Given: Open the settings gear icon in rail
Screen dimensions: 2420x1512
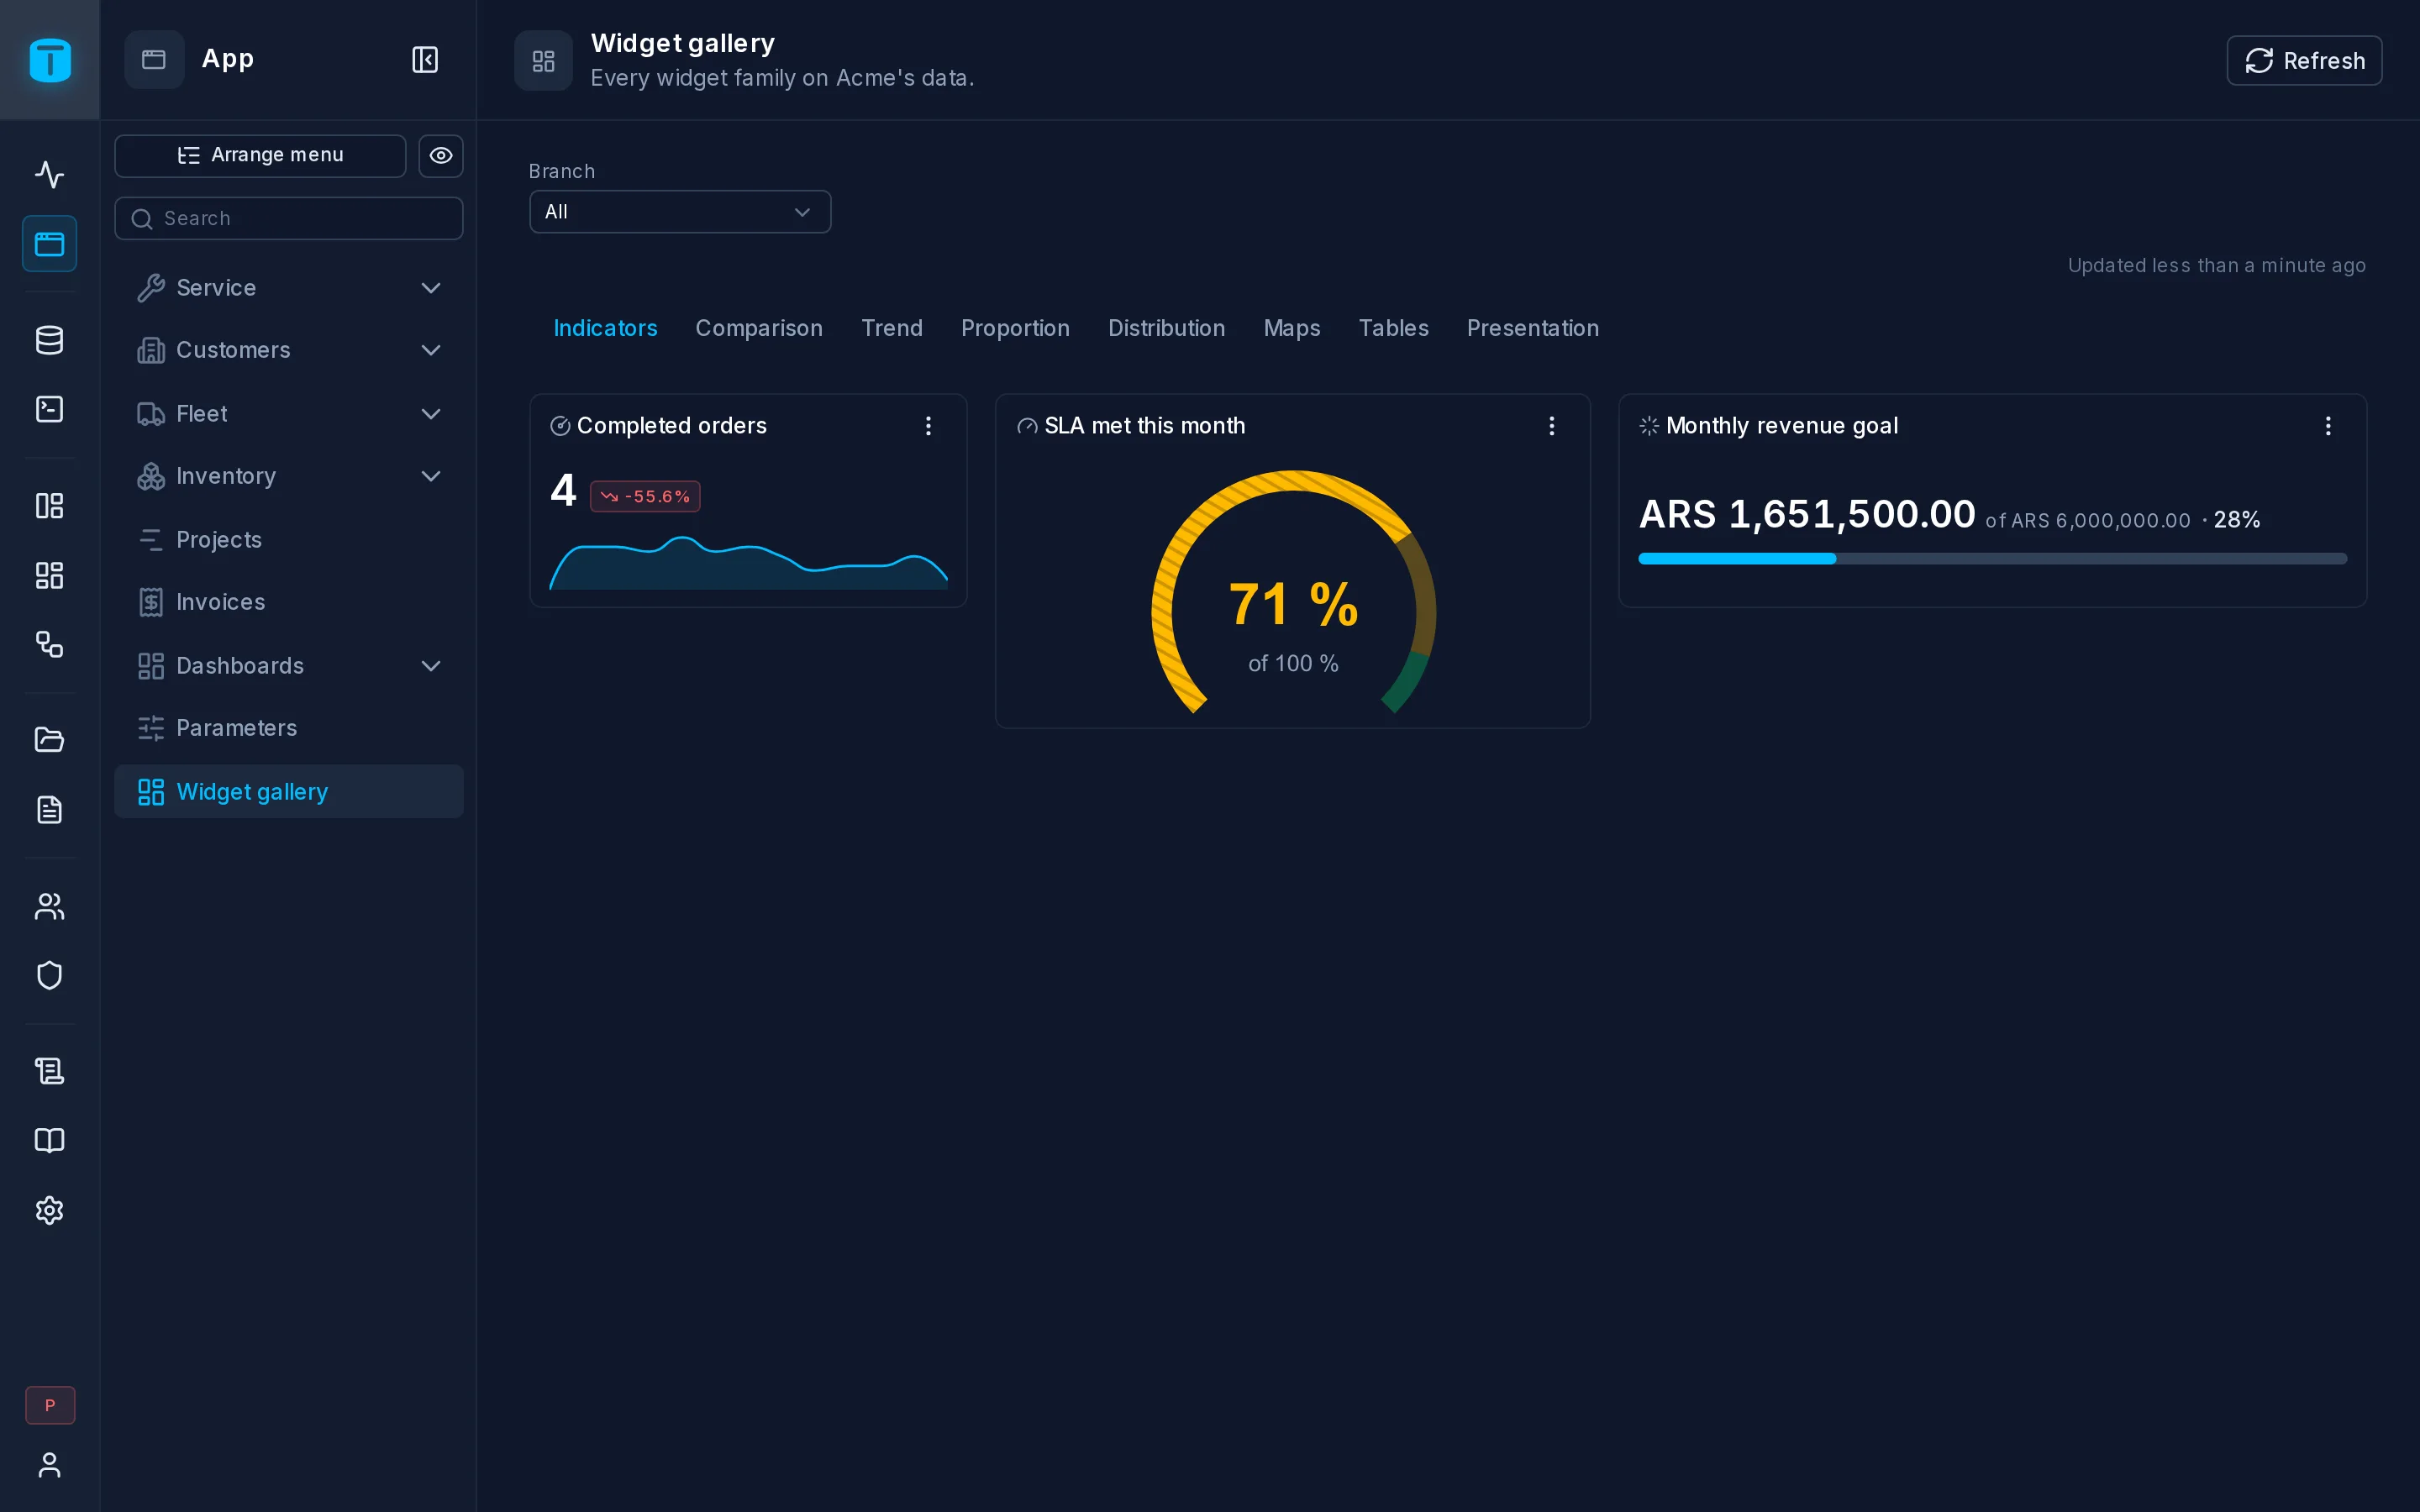Looking at the screenshot, I should 49,1210.
